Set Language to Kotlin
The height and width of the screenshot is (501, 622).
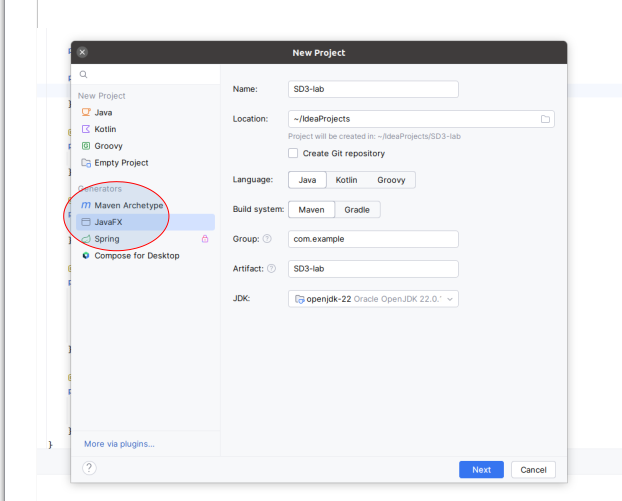[346, 180]
